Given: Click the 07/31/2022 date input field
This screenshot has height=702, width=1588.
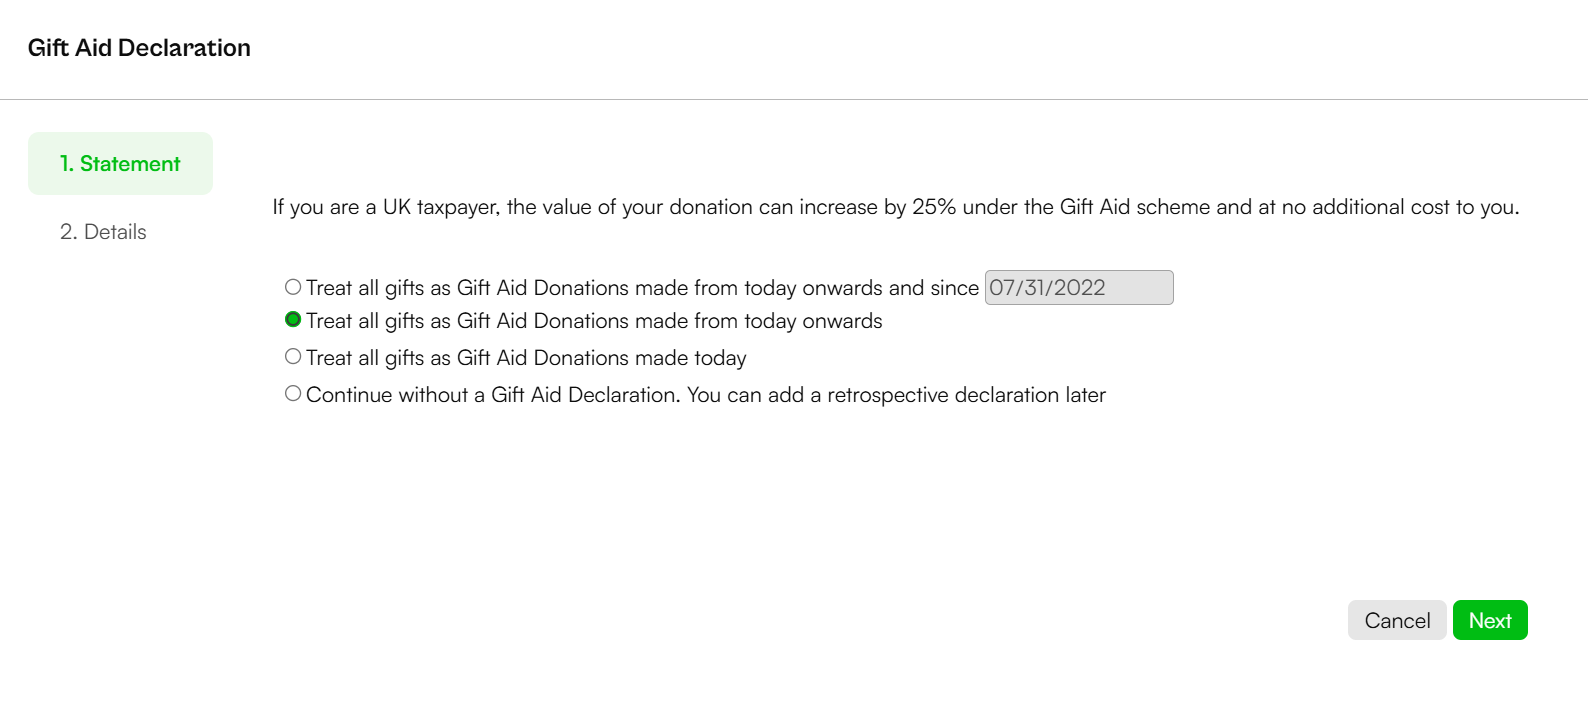Looking at the screenshot, I should (x=1079, y=288).
